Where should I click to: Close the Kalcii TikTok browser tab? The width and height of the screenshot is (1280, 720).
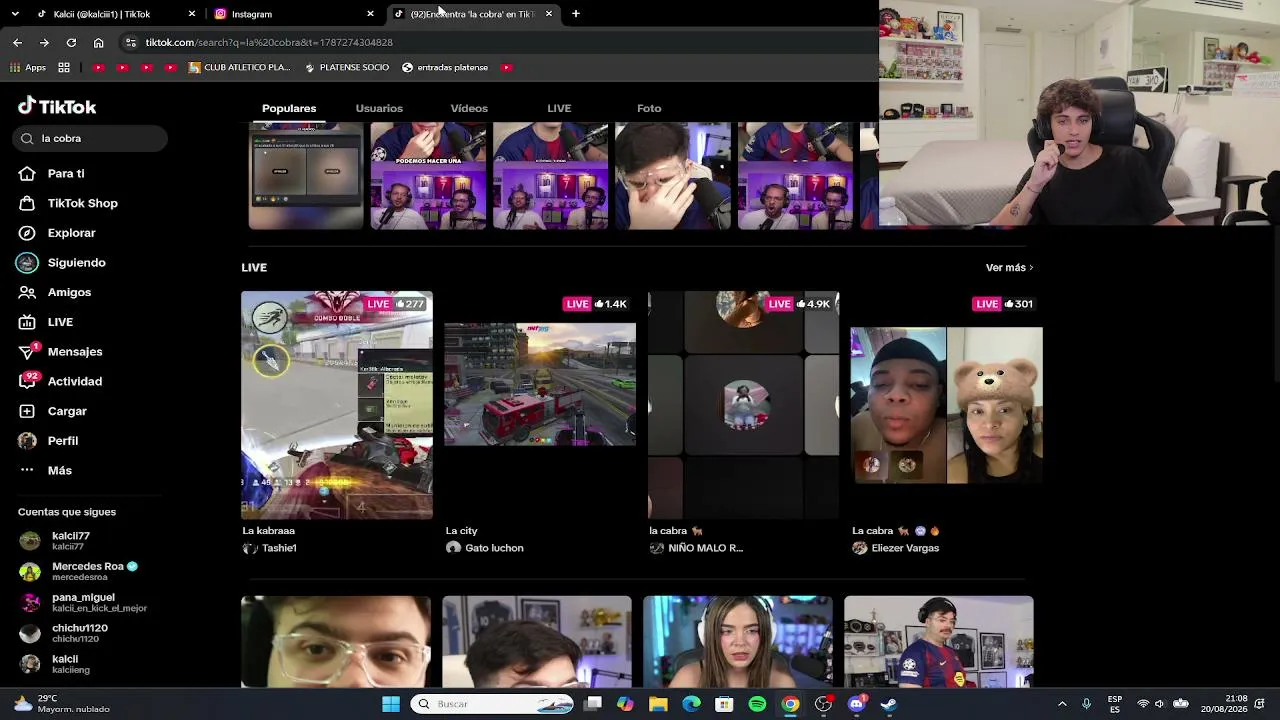click(x=192, y=14)
